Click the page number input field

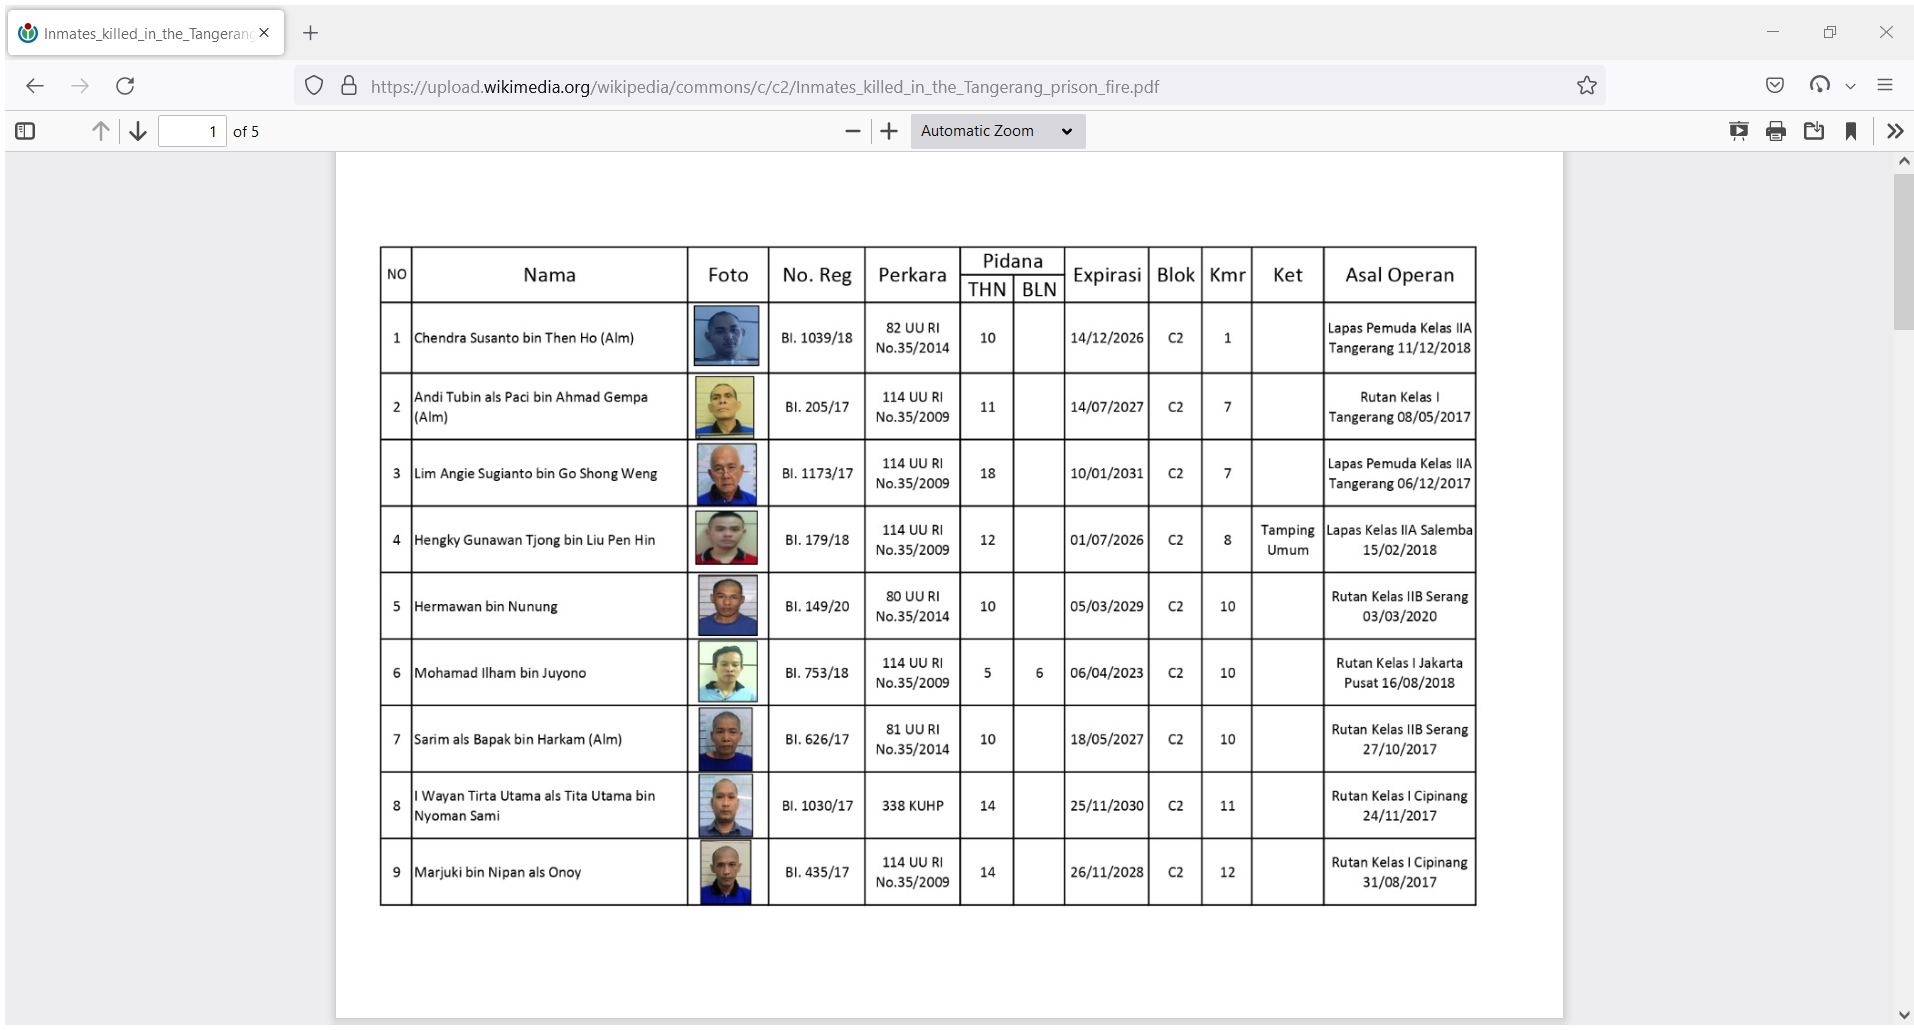pyautogui.click(x=191, y=131)
